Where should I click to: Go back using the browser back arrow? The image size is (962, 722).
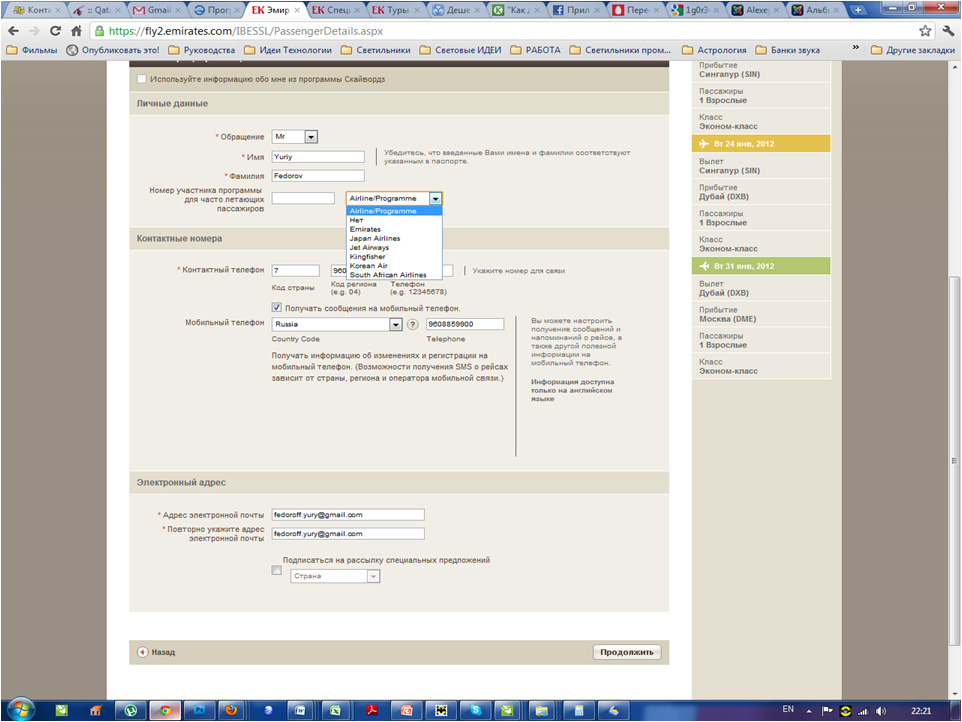click(x=13, y=31)
